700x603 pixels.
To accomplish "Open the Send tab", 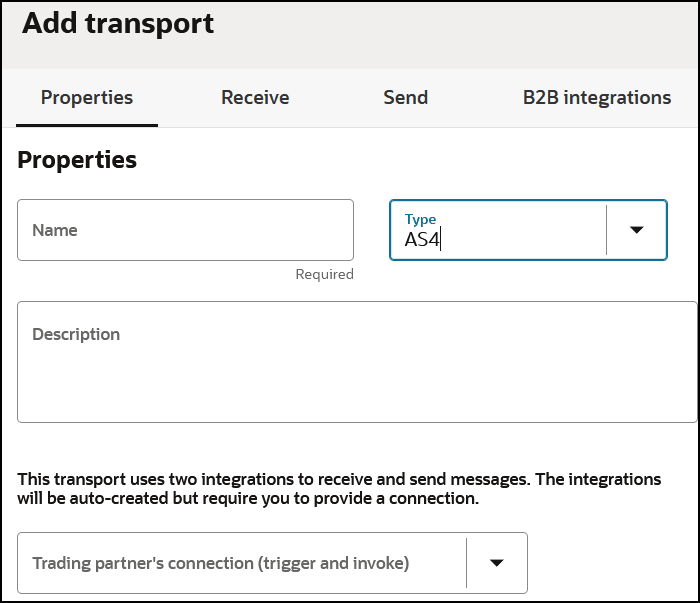I will coord(405,98).
